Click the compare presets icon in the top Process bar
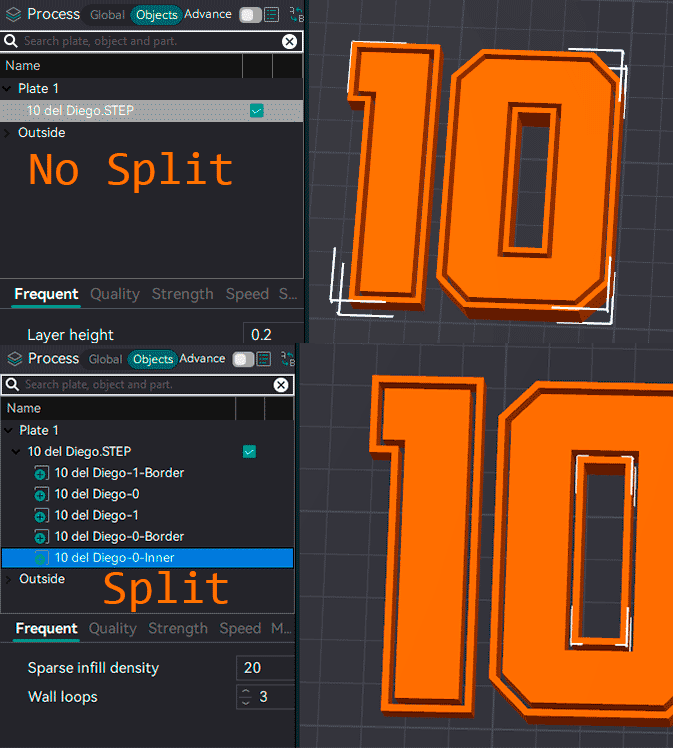 click(296, 15)
